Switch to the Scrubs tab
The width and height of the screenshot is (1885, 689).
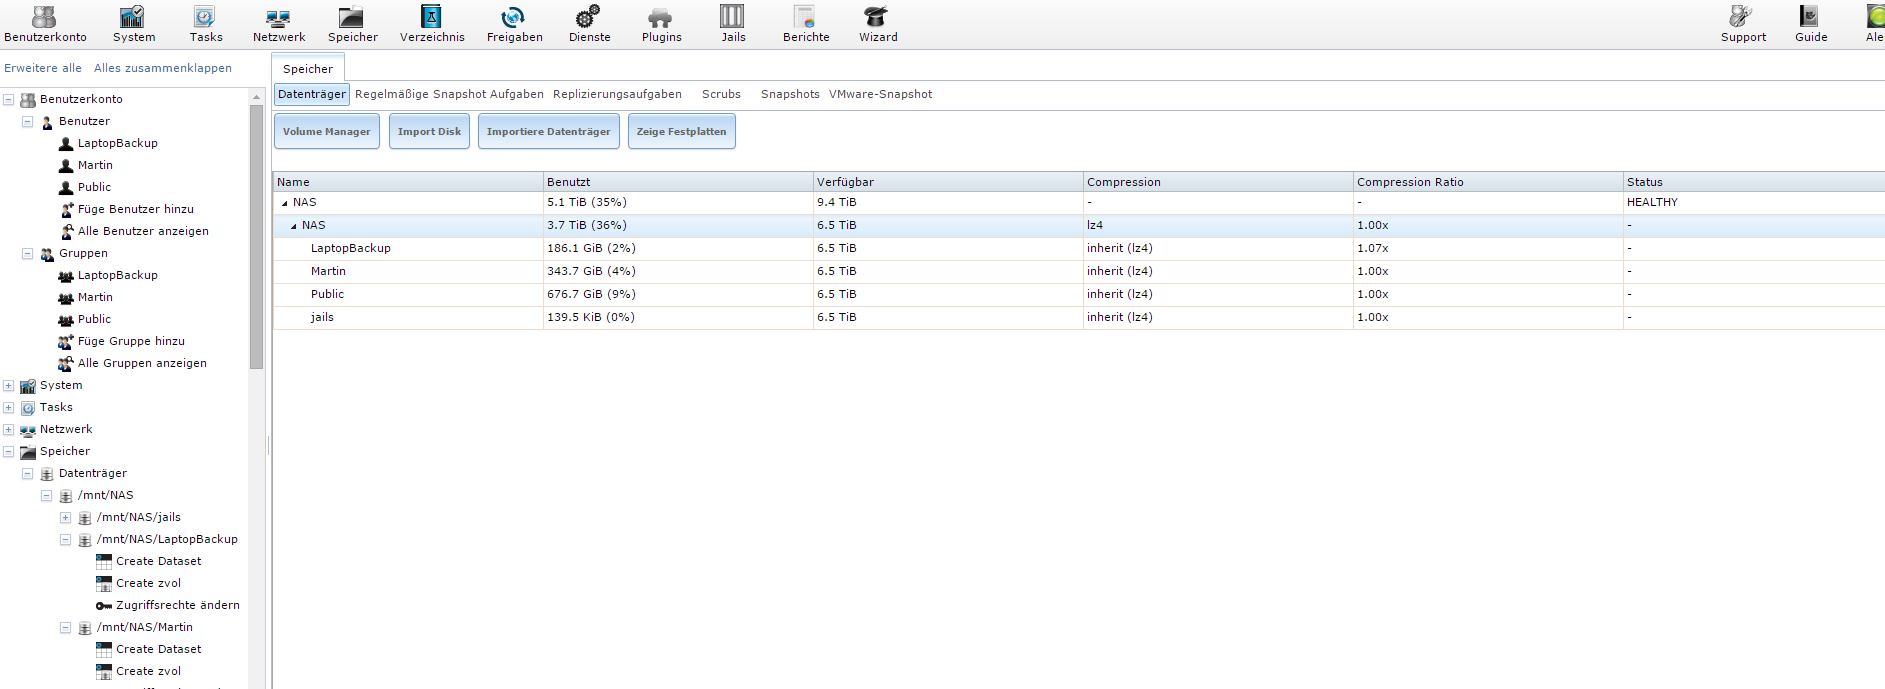(x=721, y=94)
